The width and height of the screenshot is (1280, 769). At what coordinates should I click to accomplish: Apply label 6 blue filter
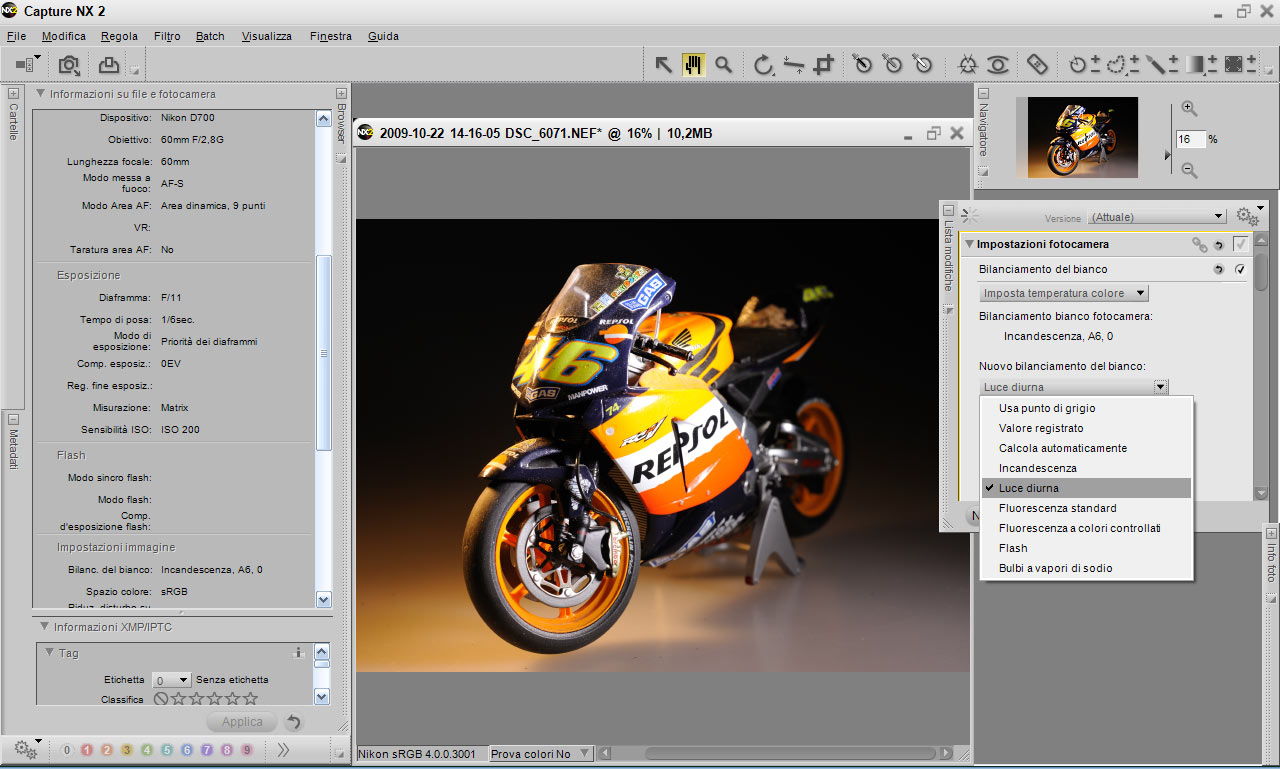pyautogui.click(x=187, y=749)
